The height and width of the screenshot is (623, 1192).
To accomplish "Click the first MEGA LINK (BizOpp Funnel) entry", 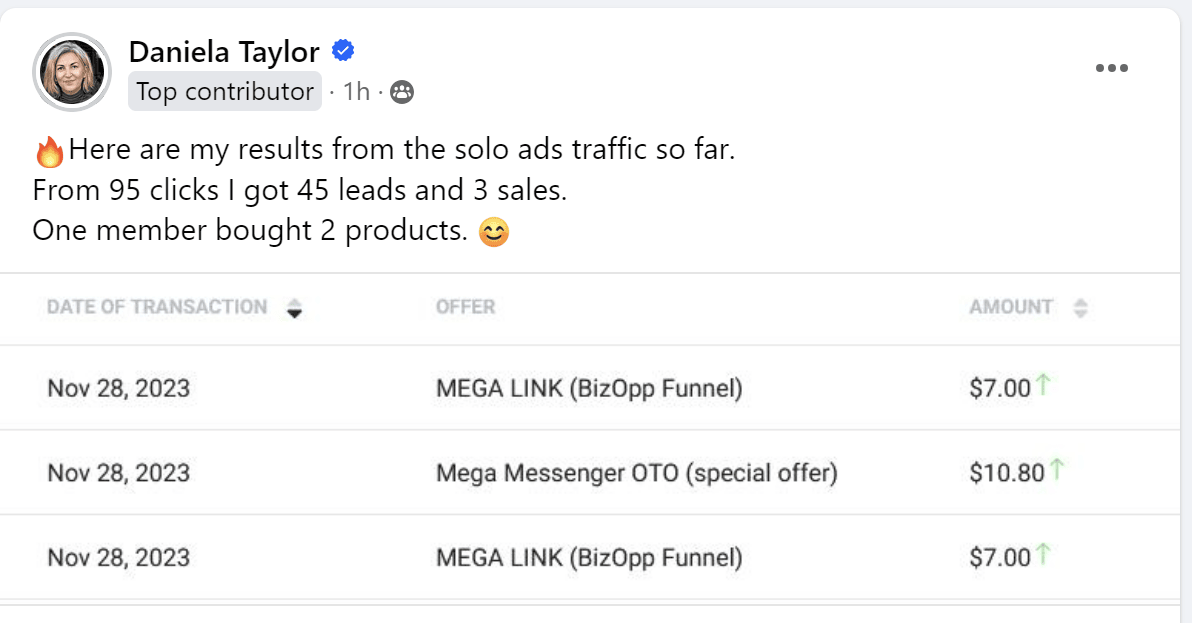I will coord(589,388).
